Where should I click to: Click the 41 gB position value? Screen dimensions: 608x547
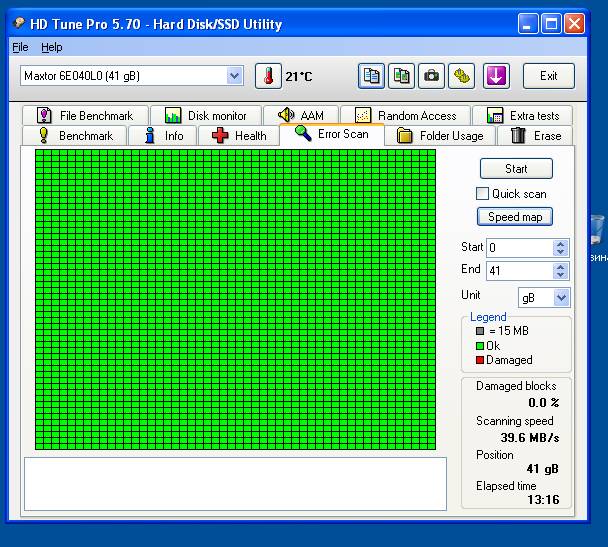coord(542,469)
